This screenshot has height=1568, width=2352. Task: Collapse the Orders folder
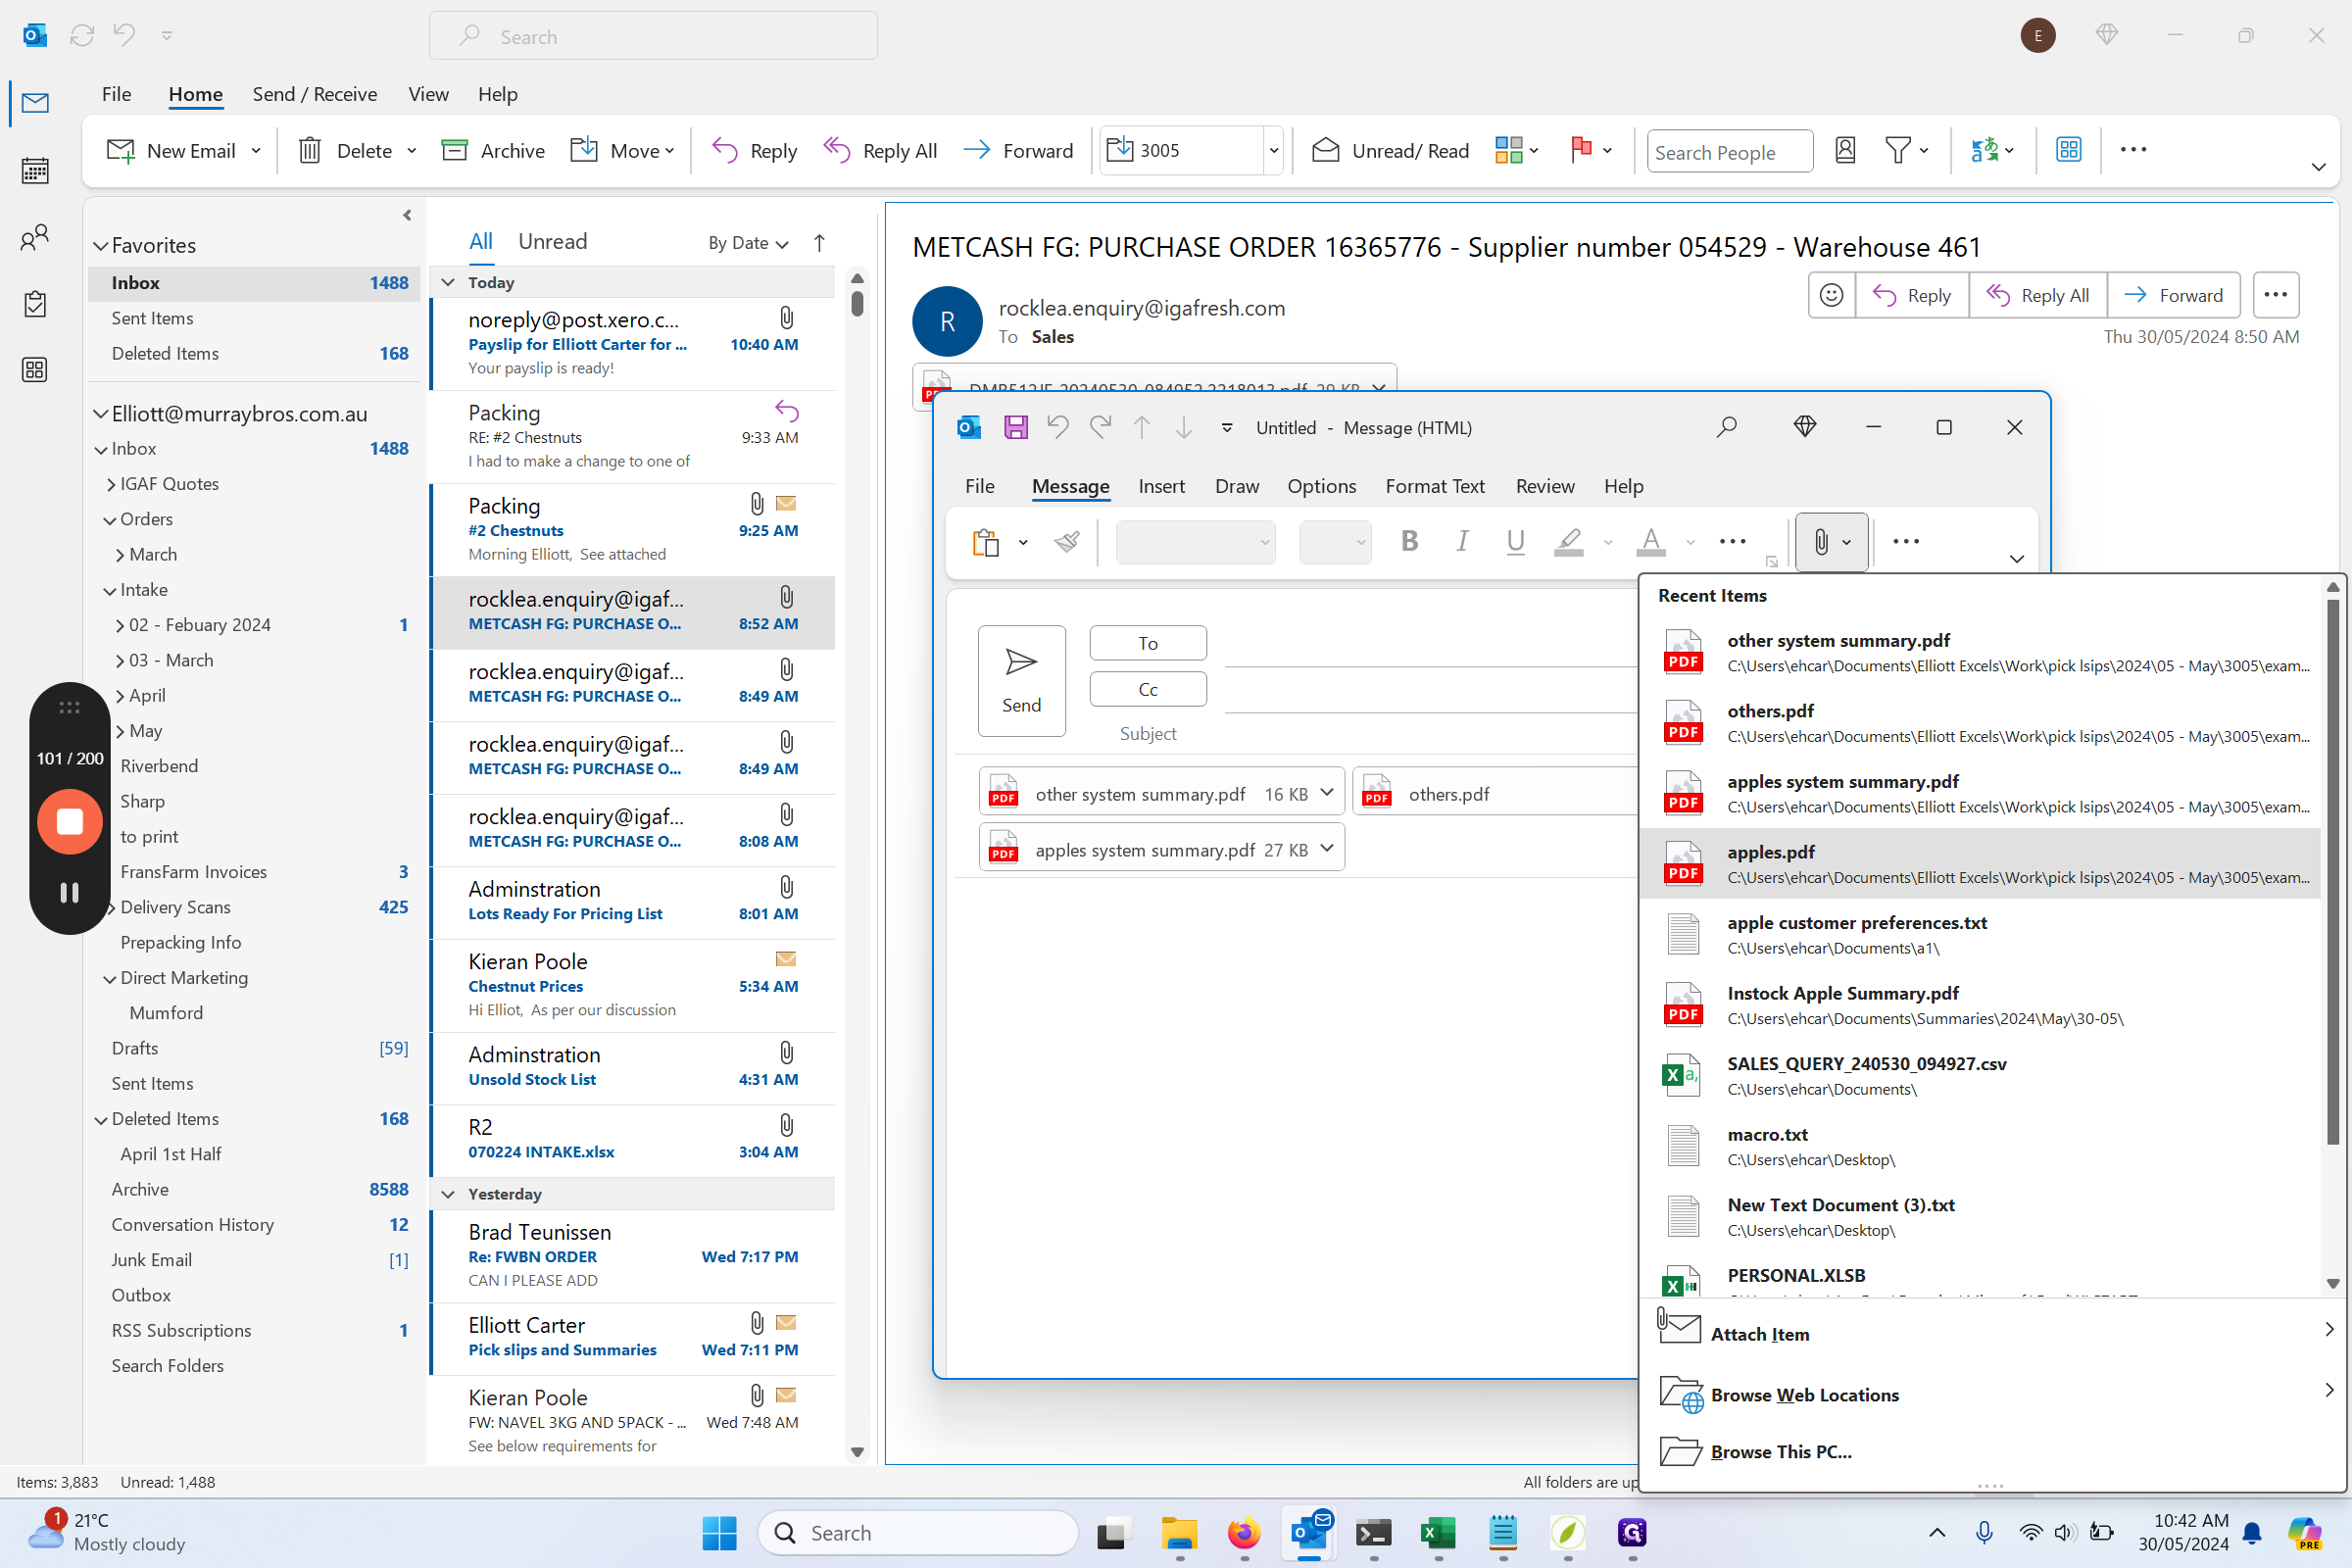click(x=110, y=520)
